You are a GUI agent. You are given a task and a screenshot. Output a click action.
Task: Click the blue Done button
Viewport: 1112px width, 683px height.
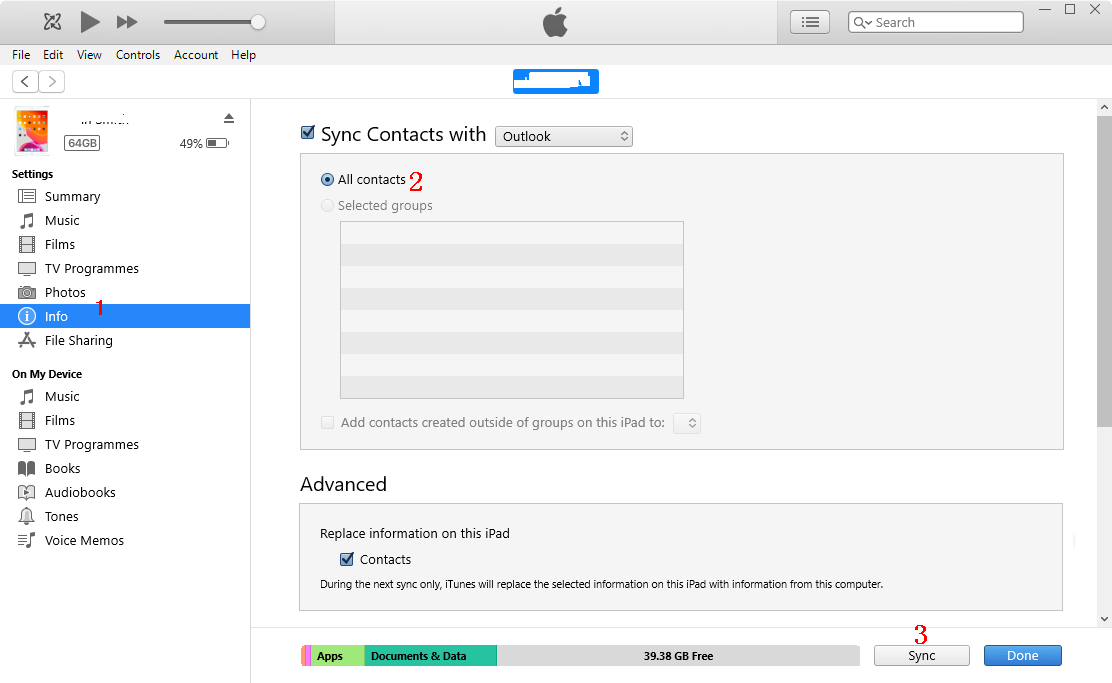pos(1022,656)
